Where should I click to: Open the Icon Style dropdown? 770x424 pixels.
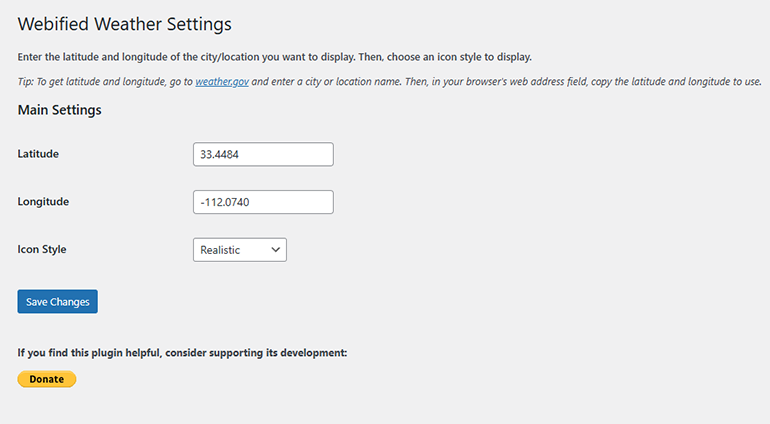coord(239,250)
